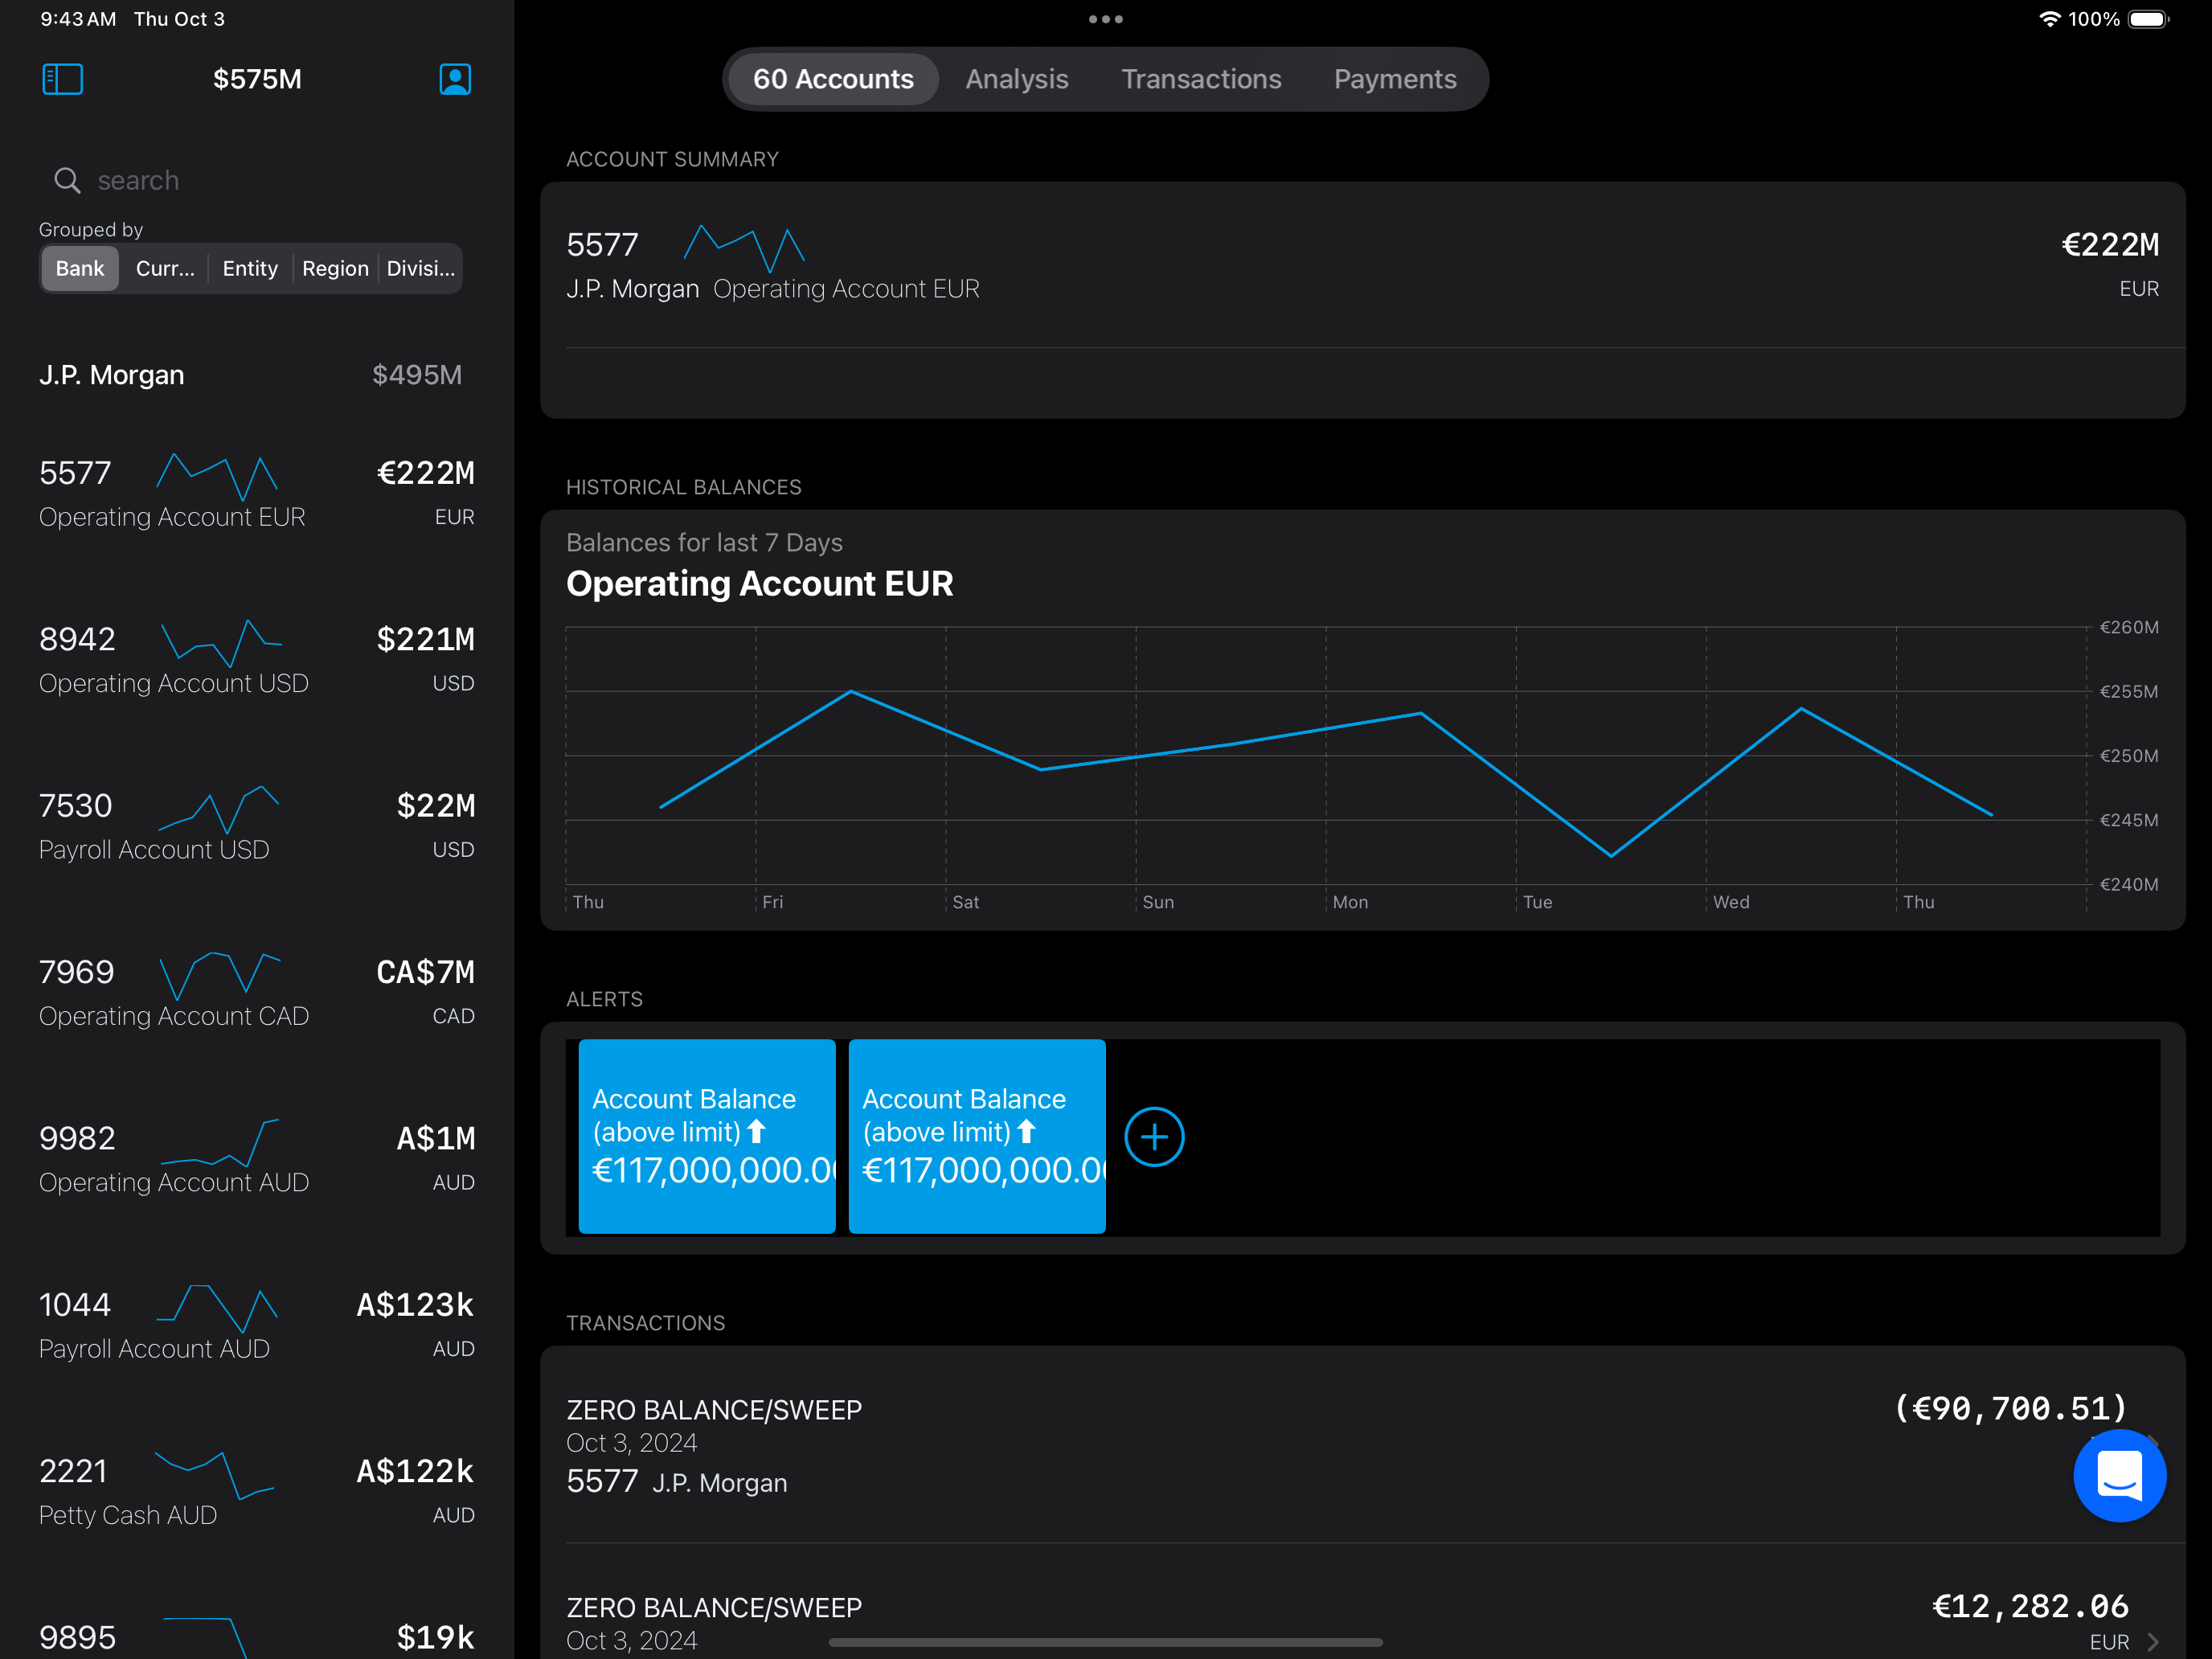
Task: Tap the search magnifier icon
Action: (x=67, y=181)
